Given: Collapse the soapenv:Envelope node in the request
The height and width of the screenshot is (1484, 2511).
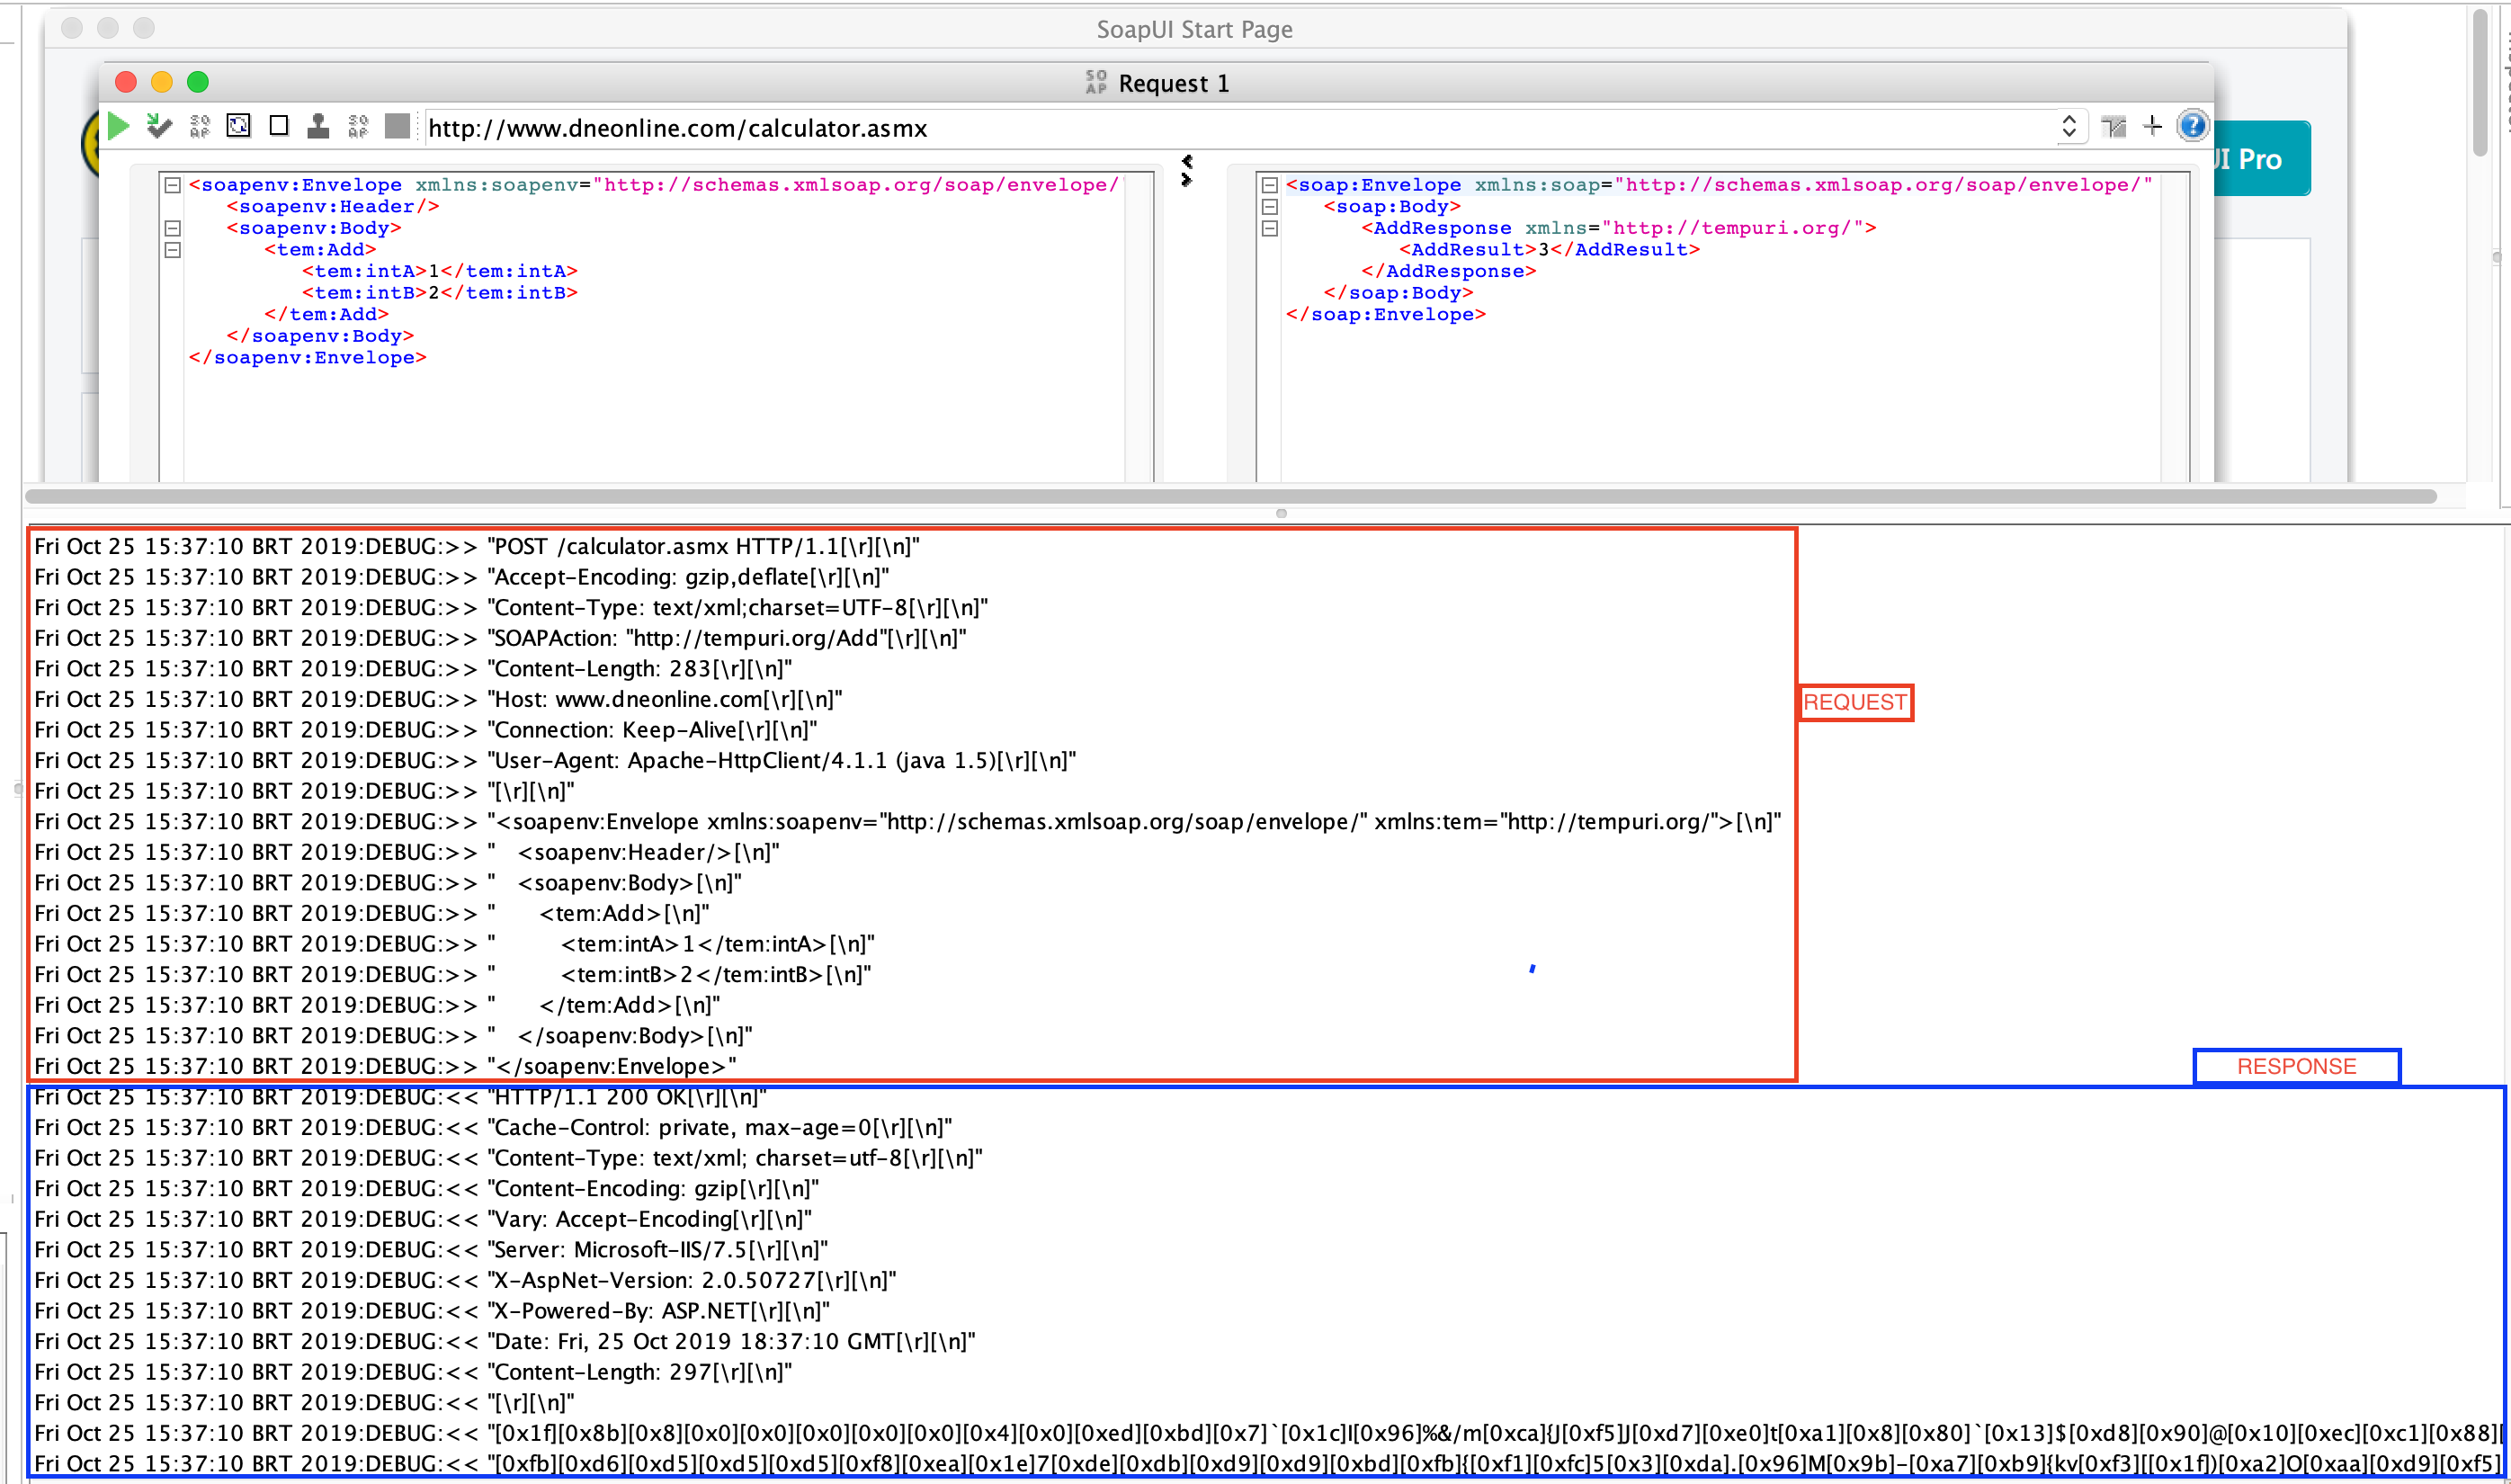Looking at the screenshot, I should pyautogui.click(x=172, y=185).
